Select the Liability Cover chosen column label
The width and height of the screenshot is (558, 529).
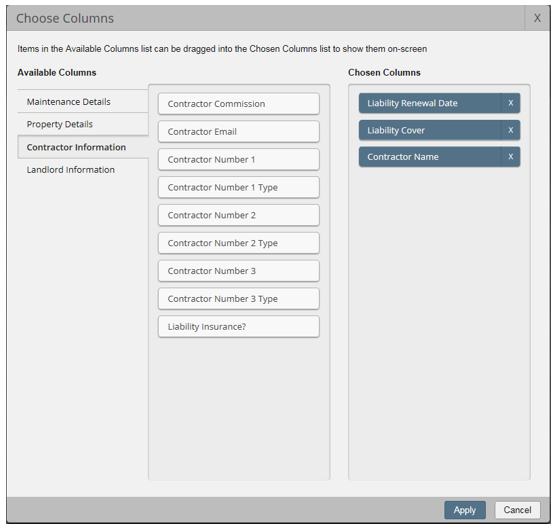(x=396, y=131)
